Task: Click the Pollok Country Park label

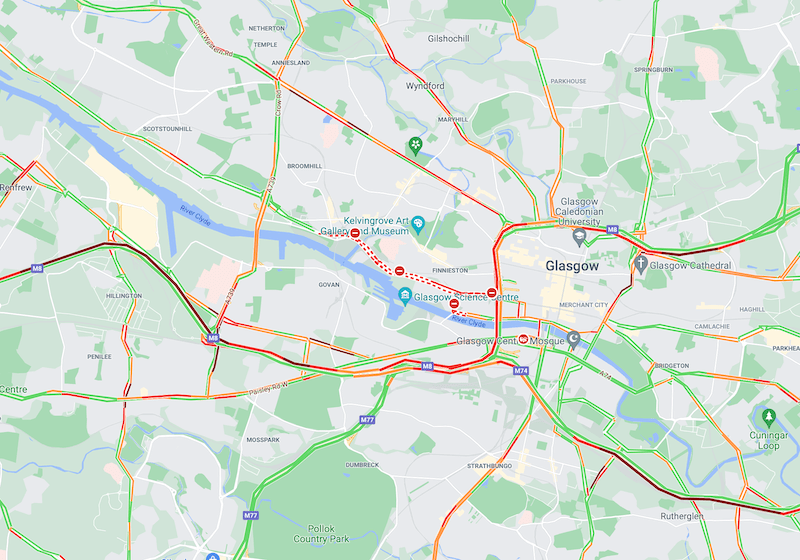Action: pyautogui.click(x=321, y=533)
